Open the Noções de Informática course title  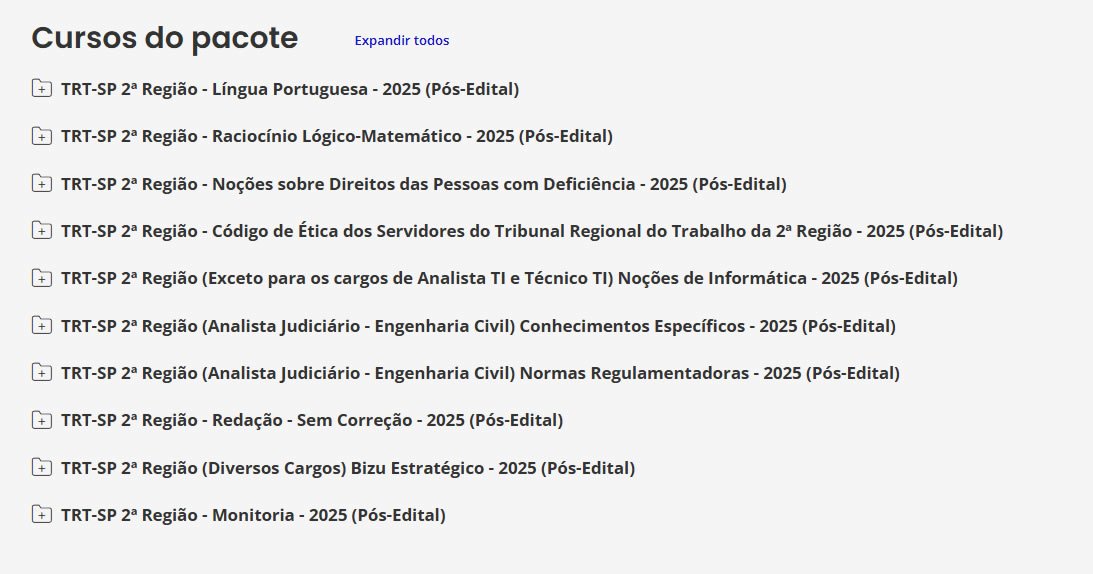tap(509, 278)
